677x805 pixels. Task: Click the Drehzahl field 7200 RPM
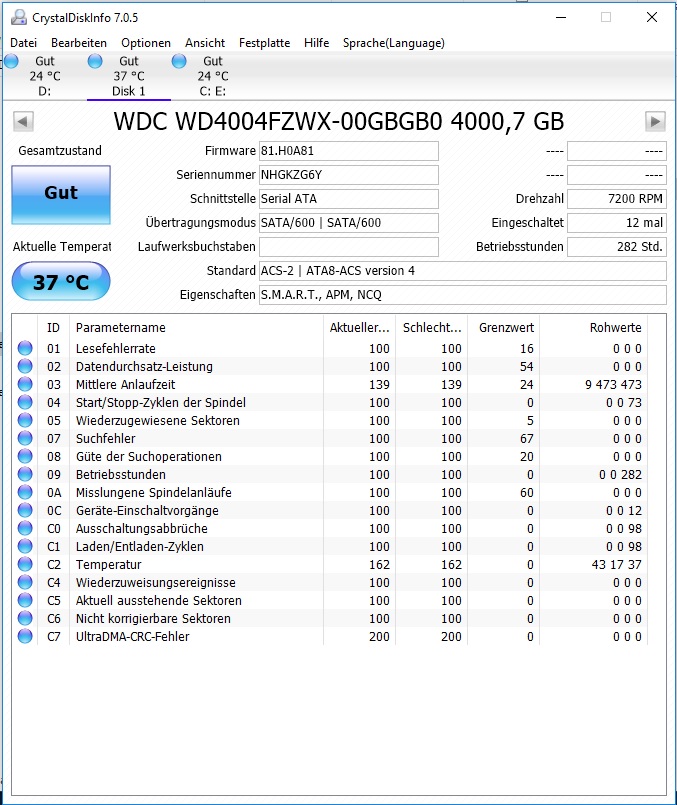(x=616, y=199)
